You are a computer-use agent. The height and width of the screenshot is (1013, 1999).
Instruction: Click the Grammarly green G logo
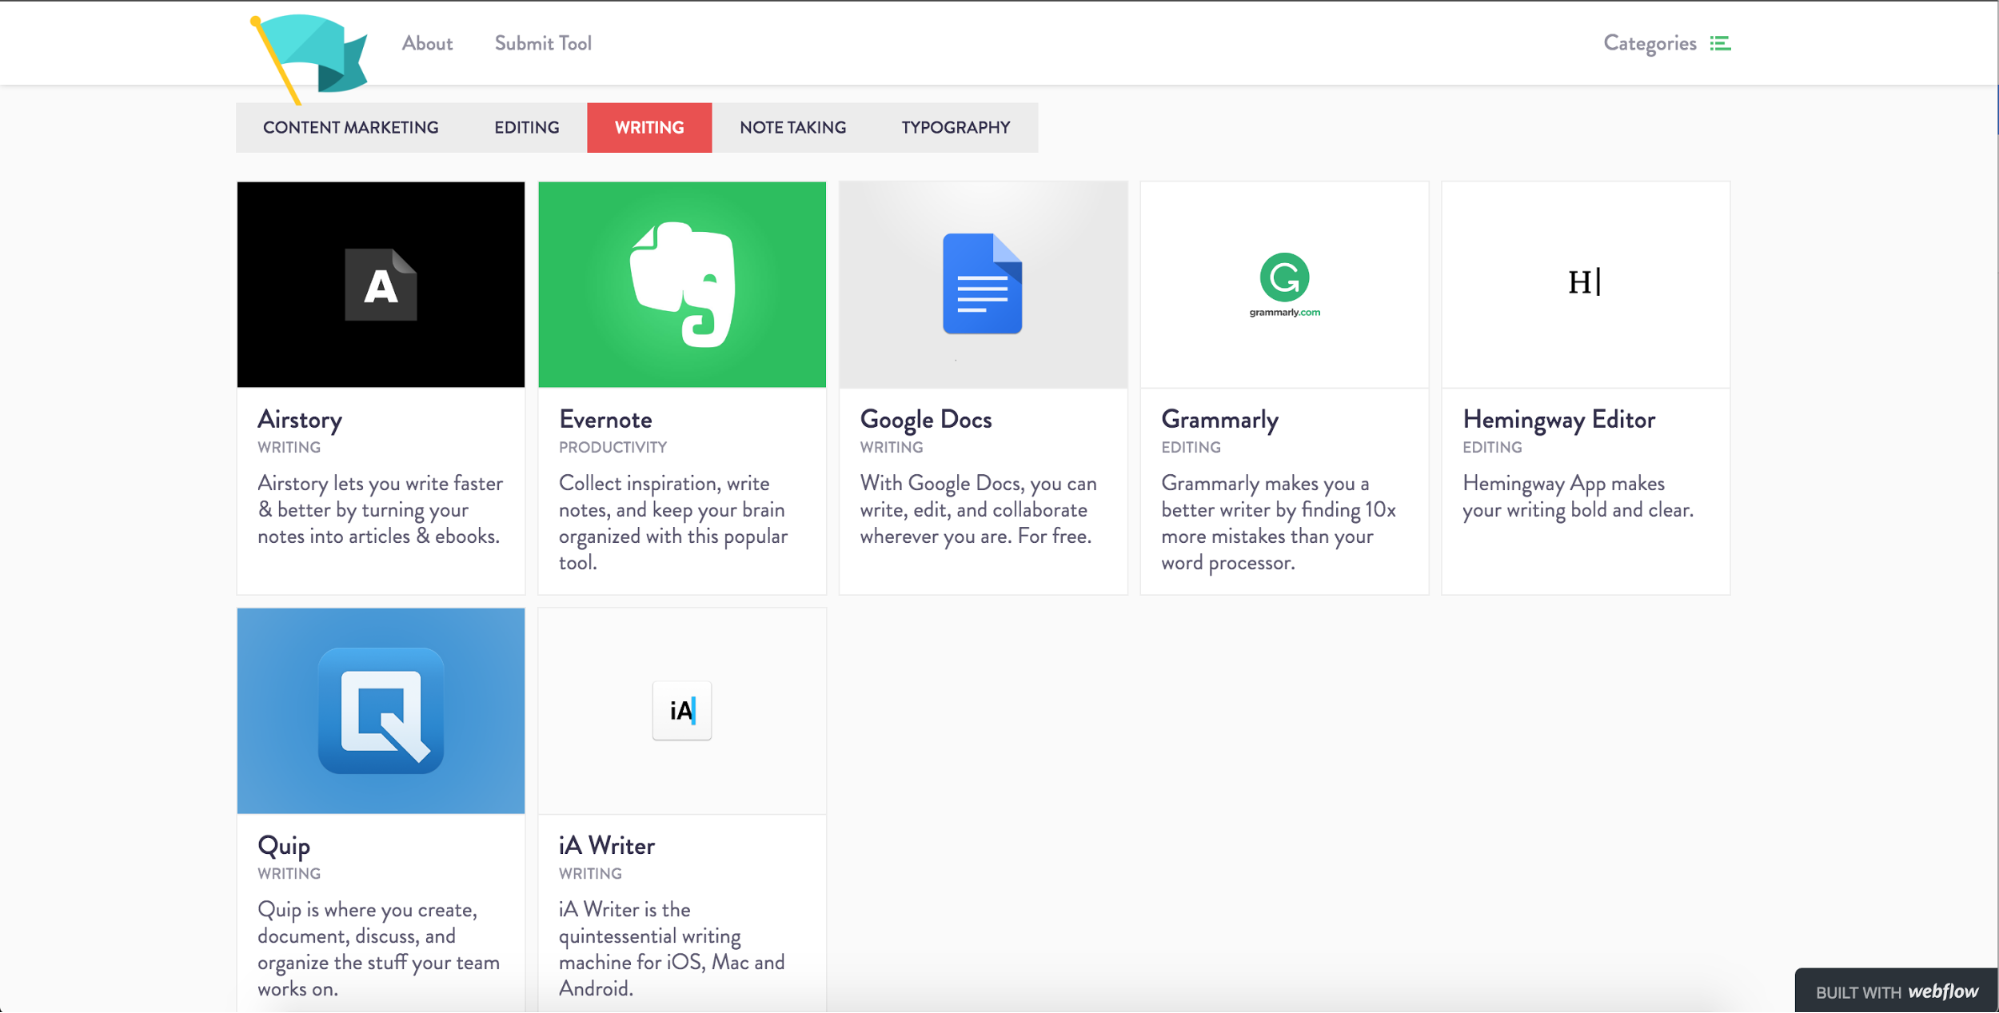pos(1284,285)
